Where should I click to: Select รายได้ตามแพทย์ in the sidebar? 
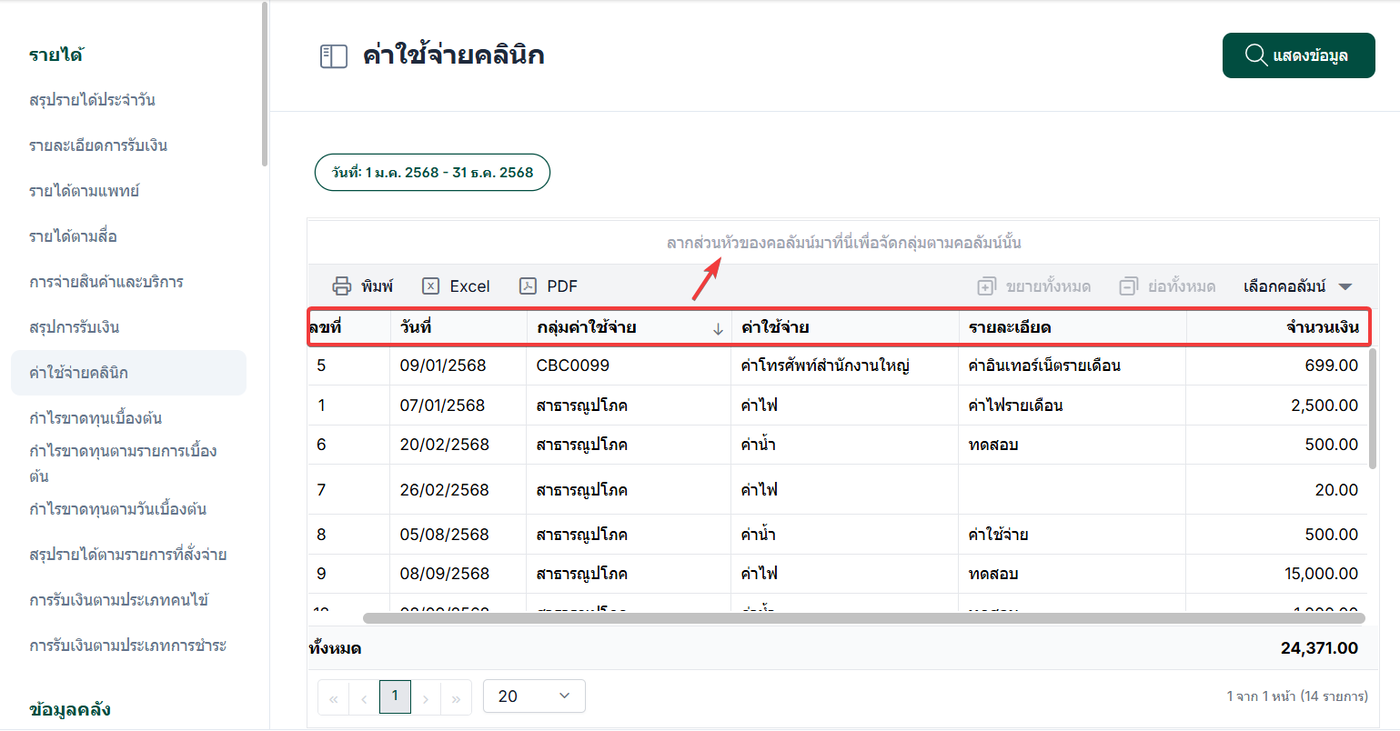pos(84,191)
